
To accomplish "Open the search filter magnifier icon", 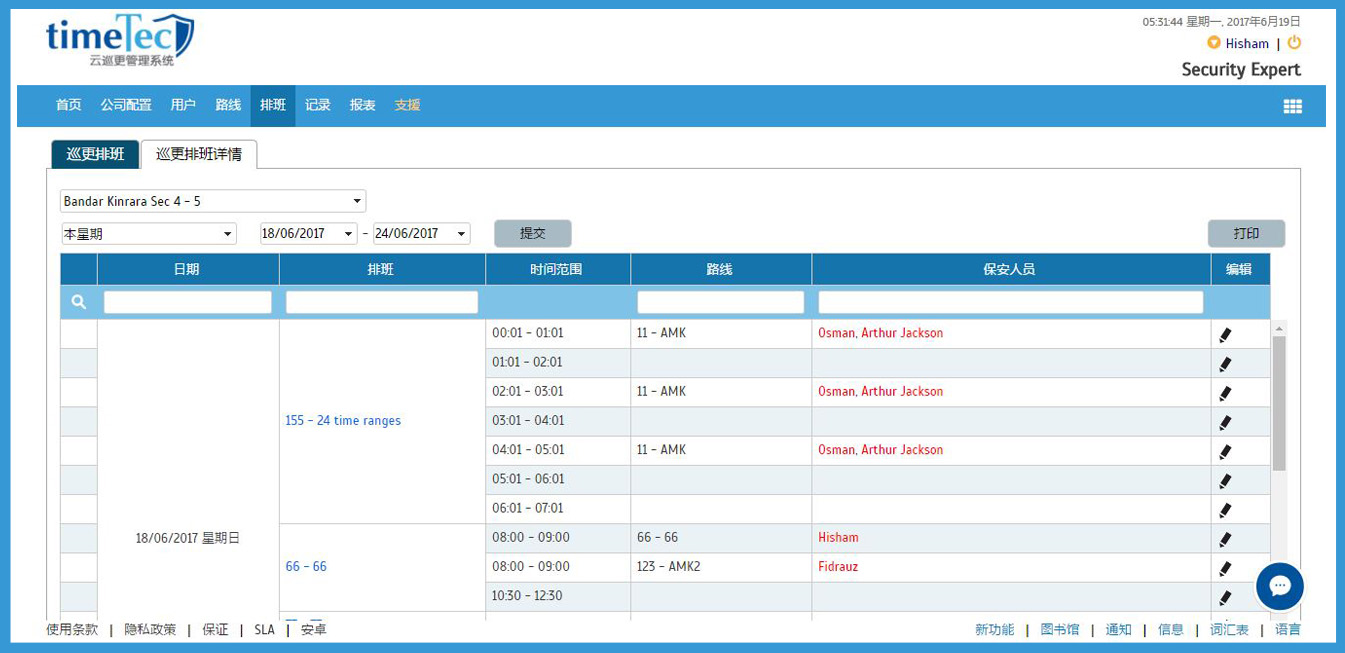I will (x=78, y=301).
